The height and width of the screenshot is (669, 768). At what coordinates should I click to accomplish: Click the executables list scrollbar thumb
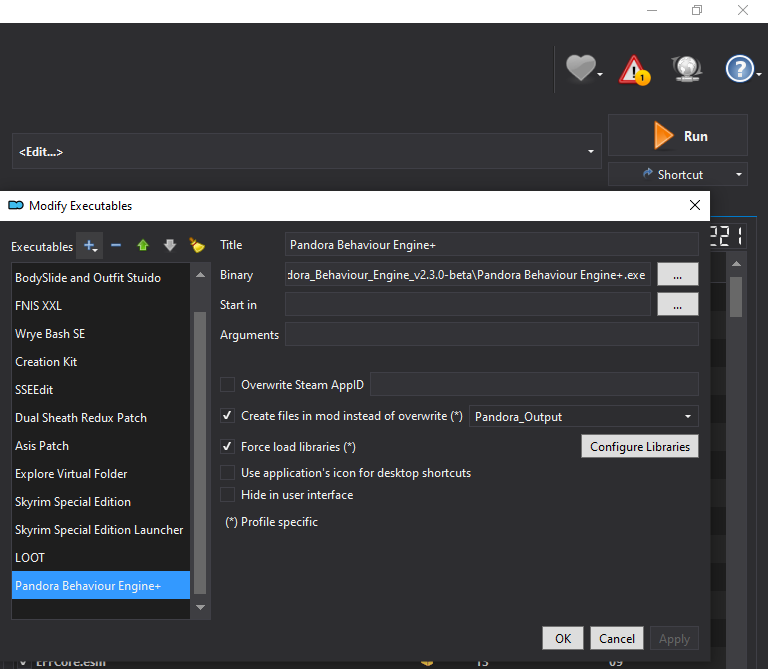point(200,453)
